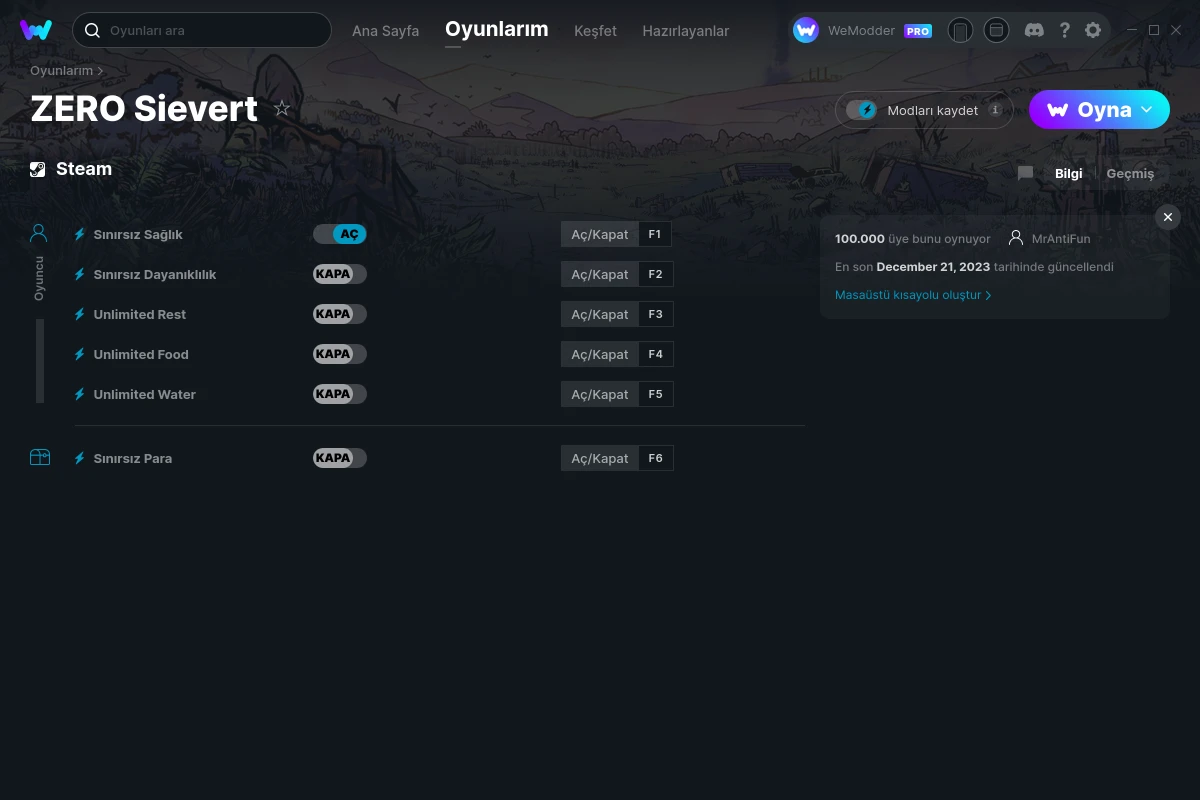Open the help question mark icon
Viewport: 1200px width, 800px height.
[1065, 30]
